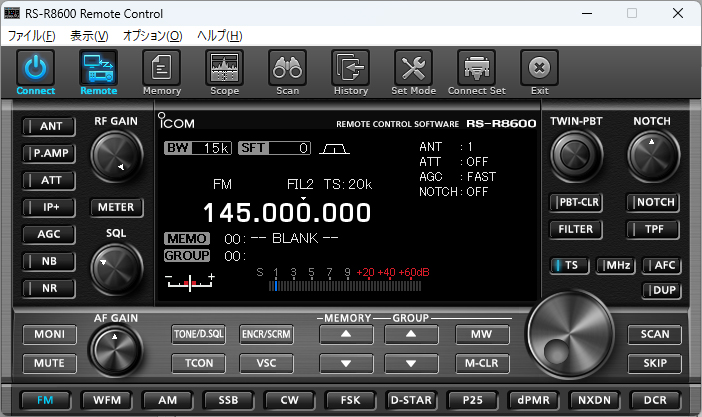Click the SQL squelch knob

[116, 268]
